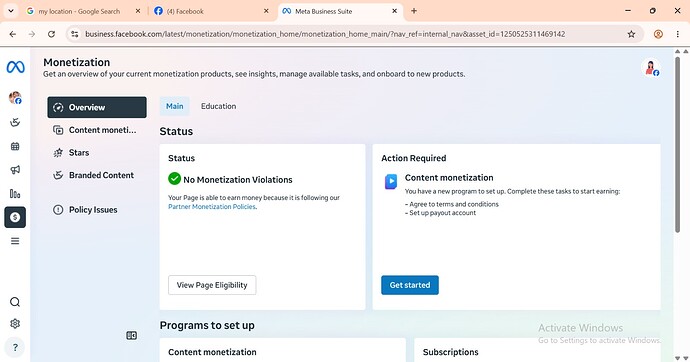Image resolution: width=690 pixels, height=362 pixels.
Task: Switch to the Education tab
Action: click(218, 106)
